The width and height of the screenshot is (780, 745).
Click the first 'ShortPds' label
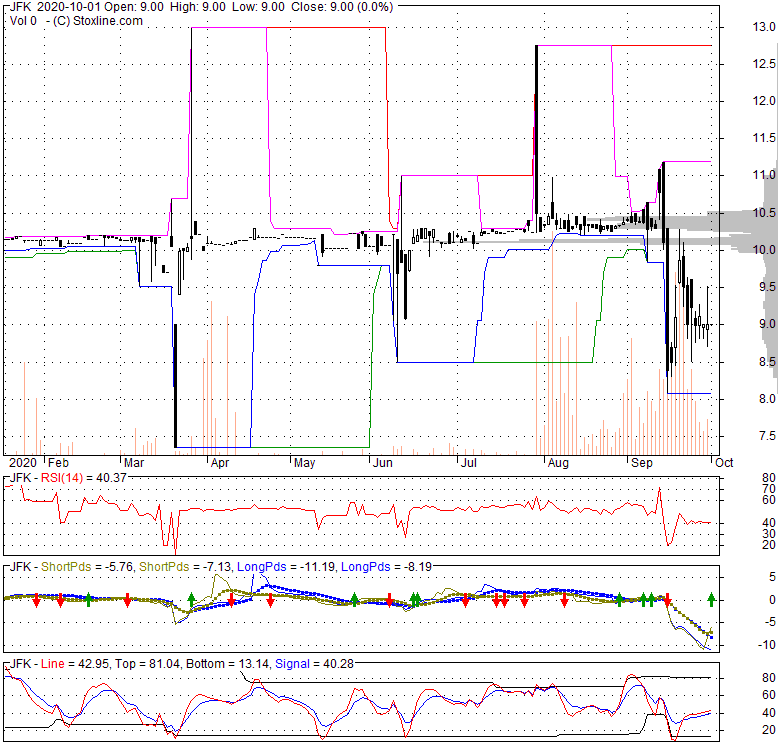pos(66,567)
